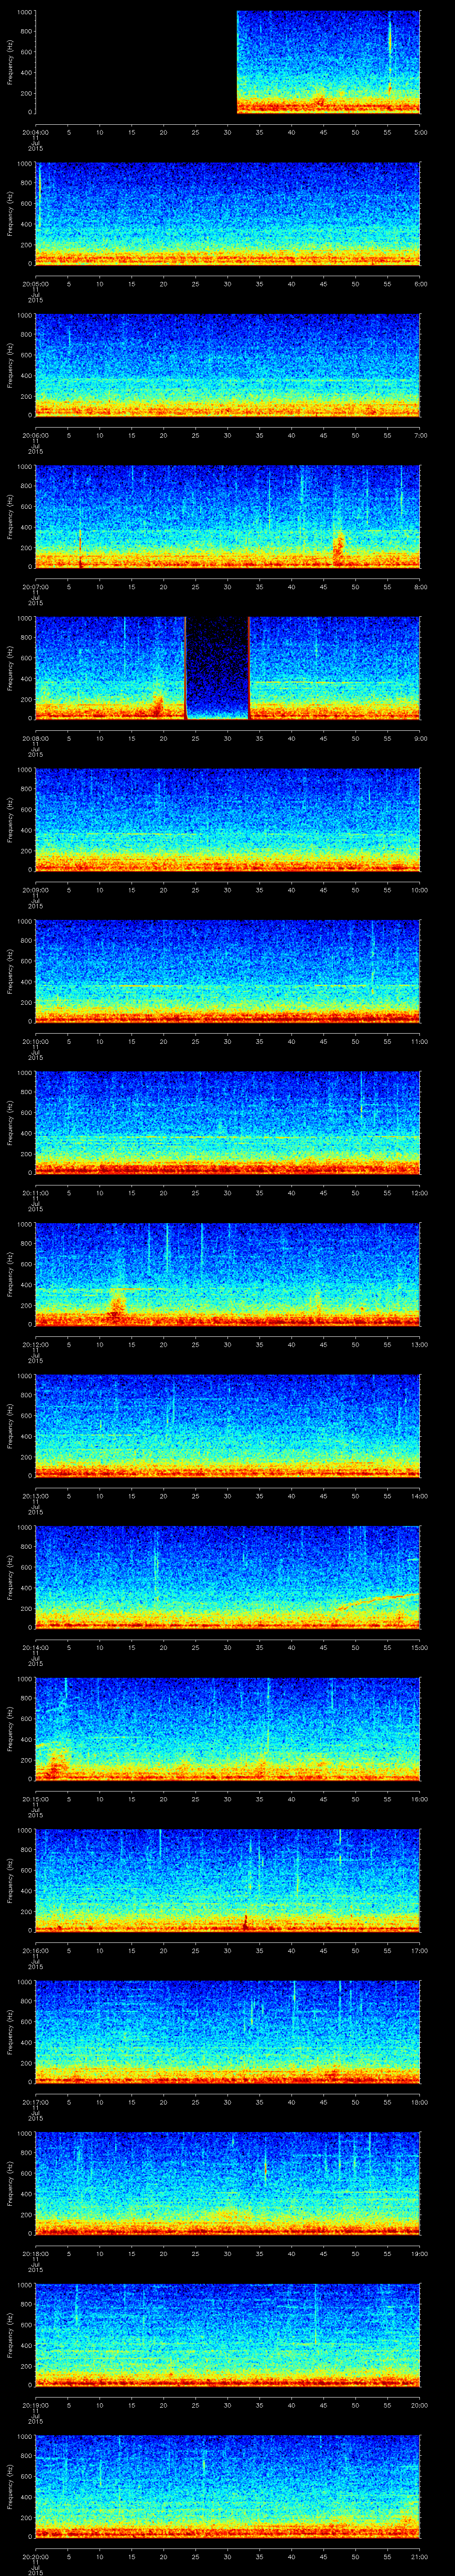Open the spectrogram panel starting at 20:06:00
This screenshot has width=455, height=2576.
tap(228, 365)
